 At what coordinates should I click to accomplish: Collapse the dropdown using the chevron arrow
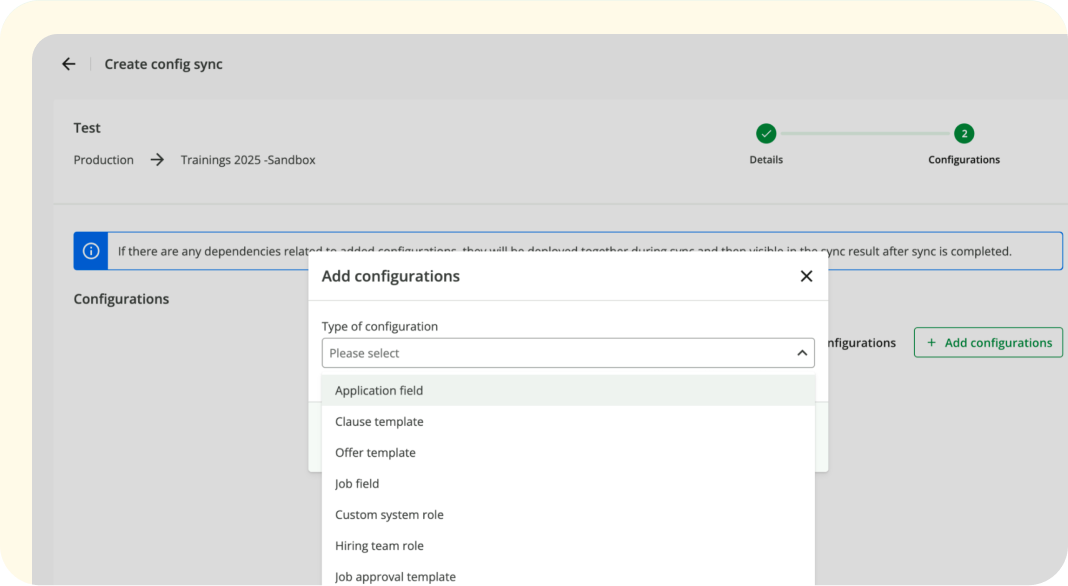click(x=801, y=353)
